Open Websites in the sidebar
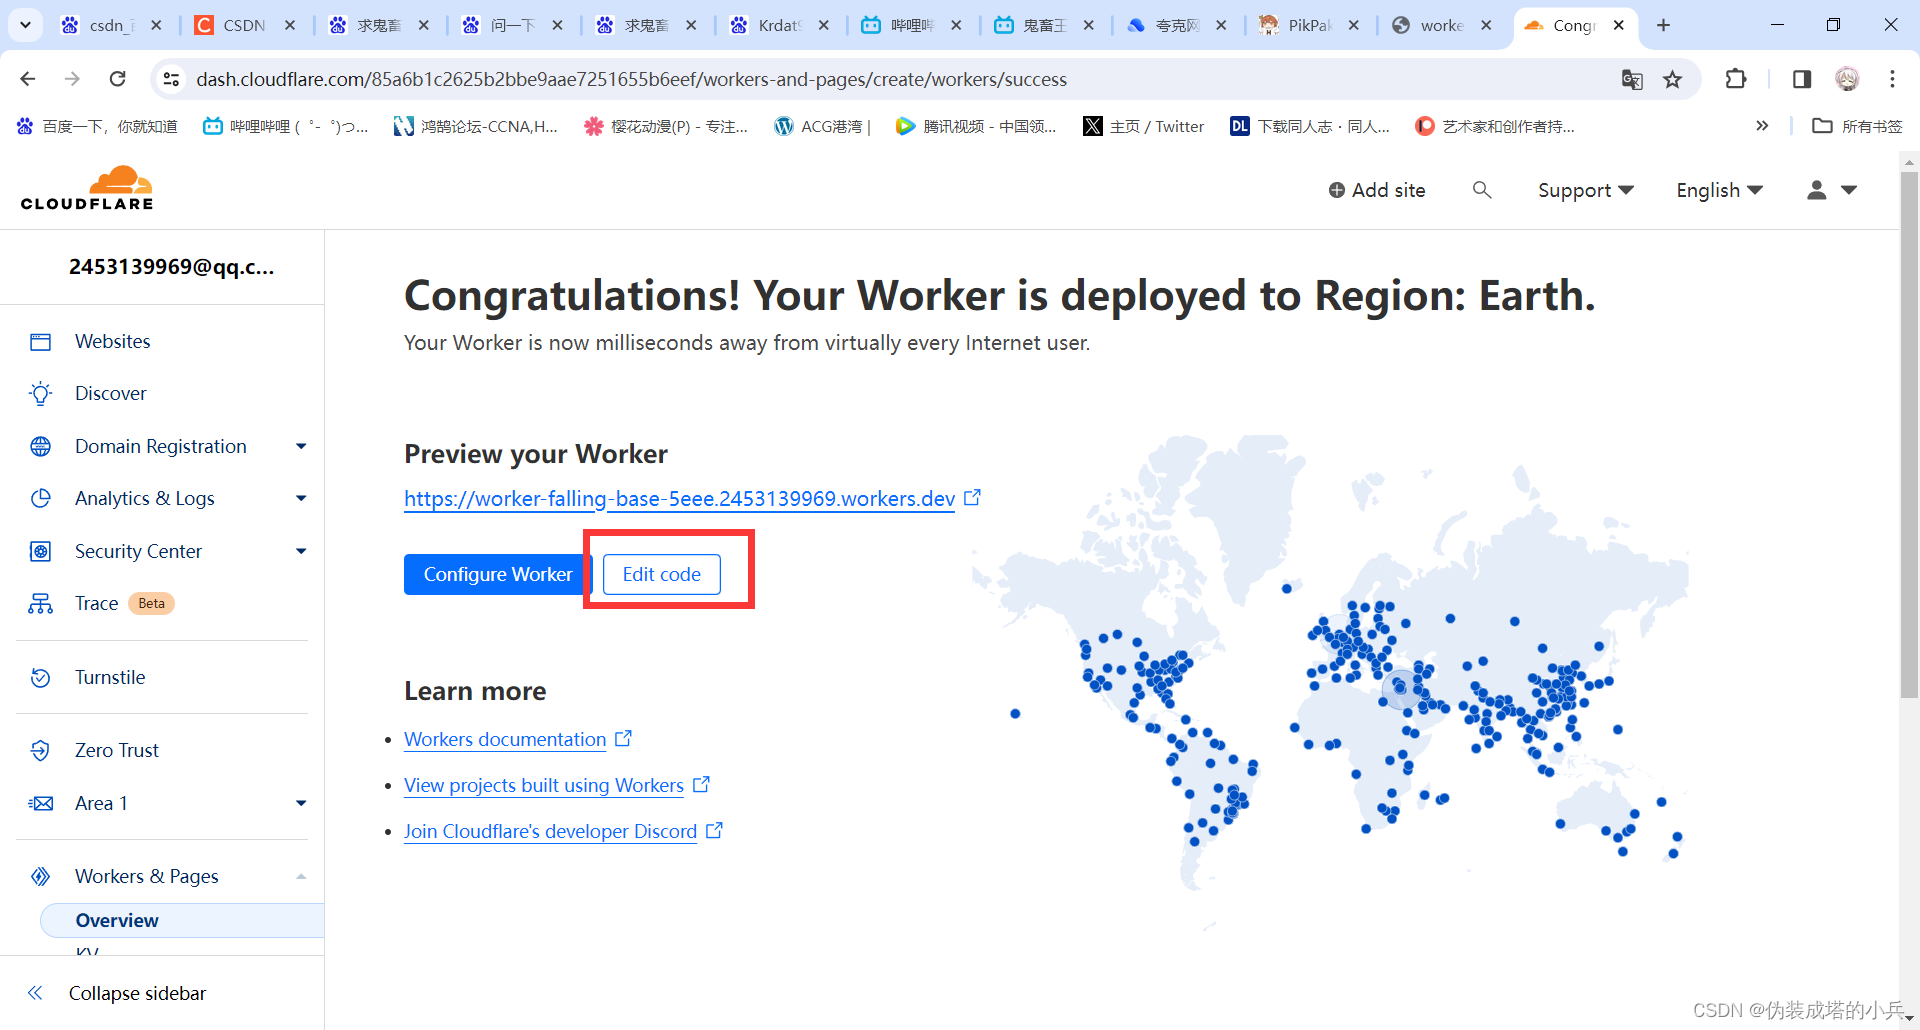The width and height of the screenshot is (1920, 1030). click(112, 342)
